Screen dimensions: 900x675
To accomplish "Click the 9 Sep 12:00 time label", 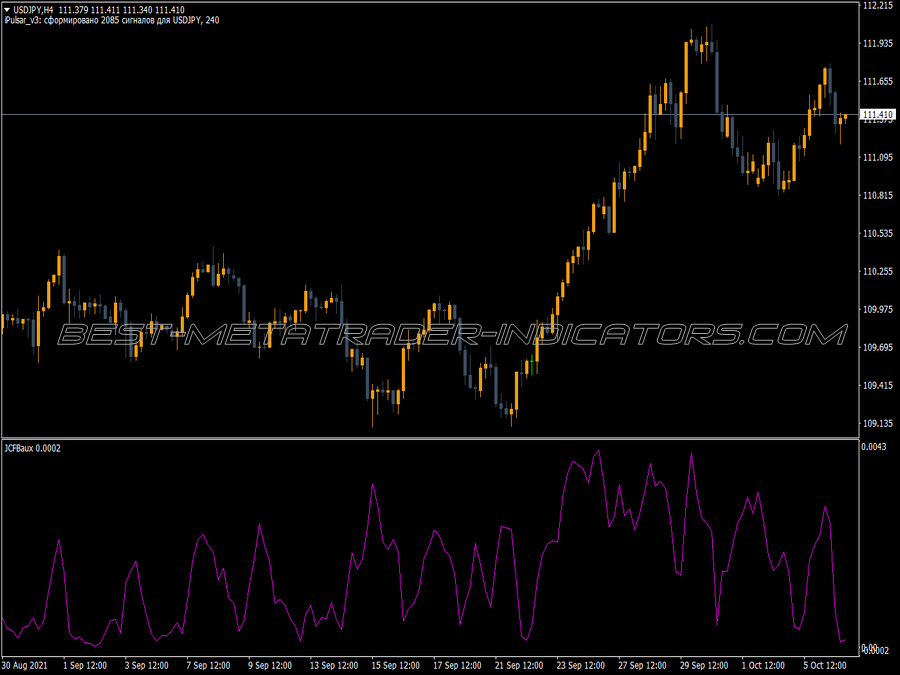I will [270, 666].
